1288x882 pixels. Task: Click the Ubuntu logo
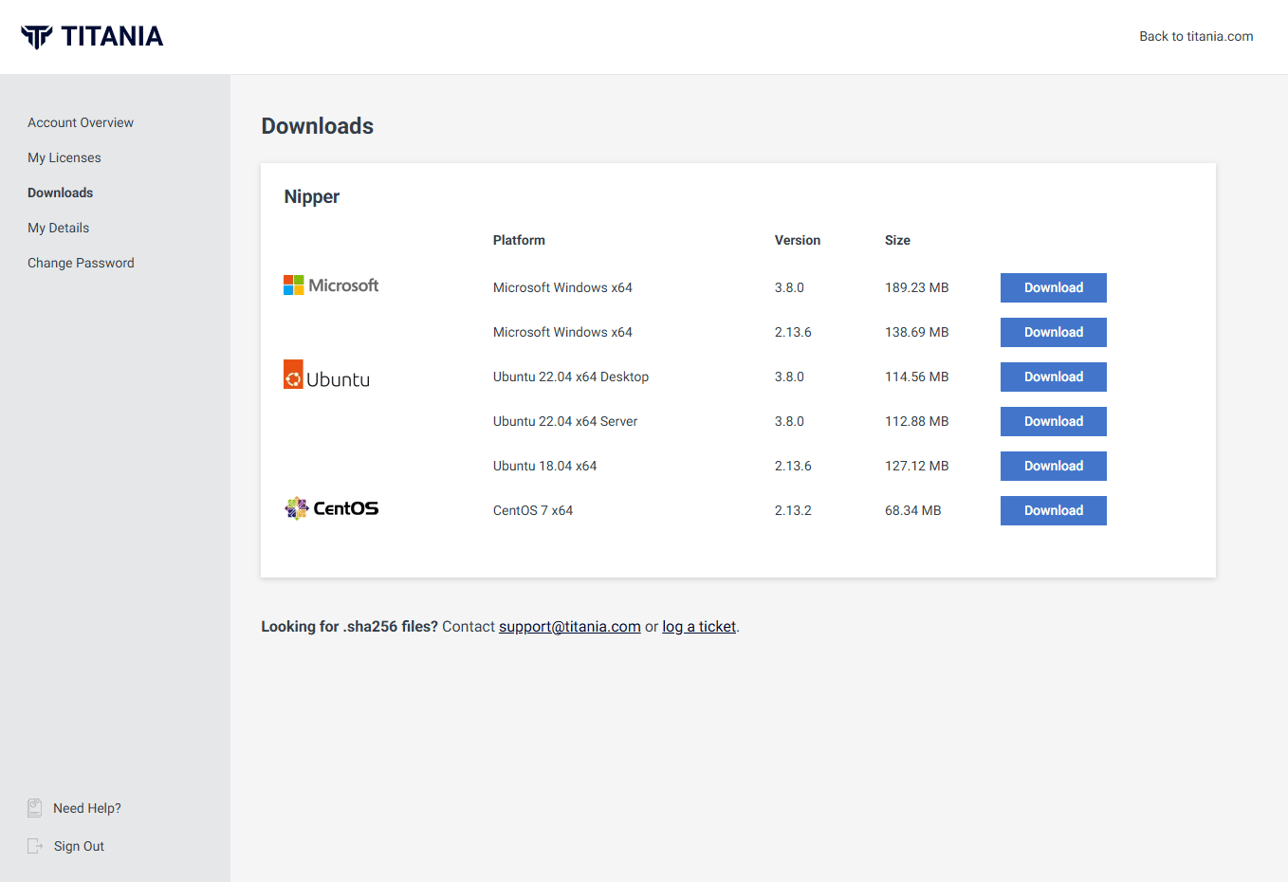tap(327, 375)
